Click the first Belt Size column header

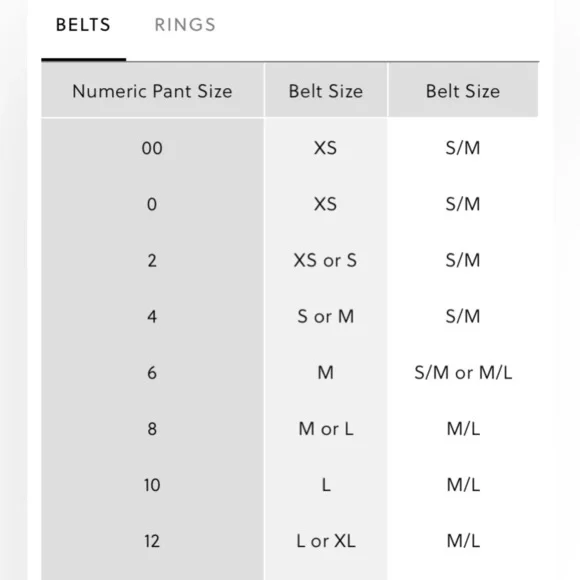point(326,91)
